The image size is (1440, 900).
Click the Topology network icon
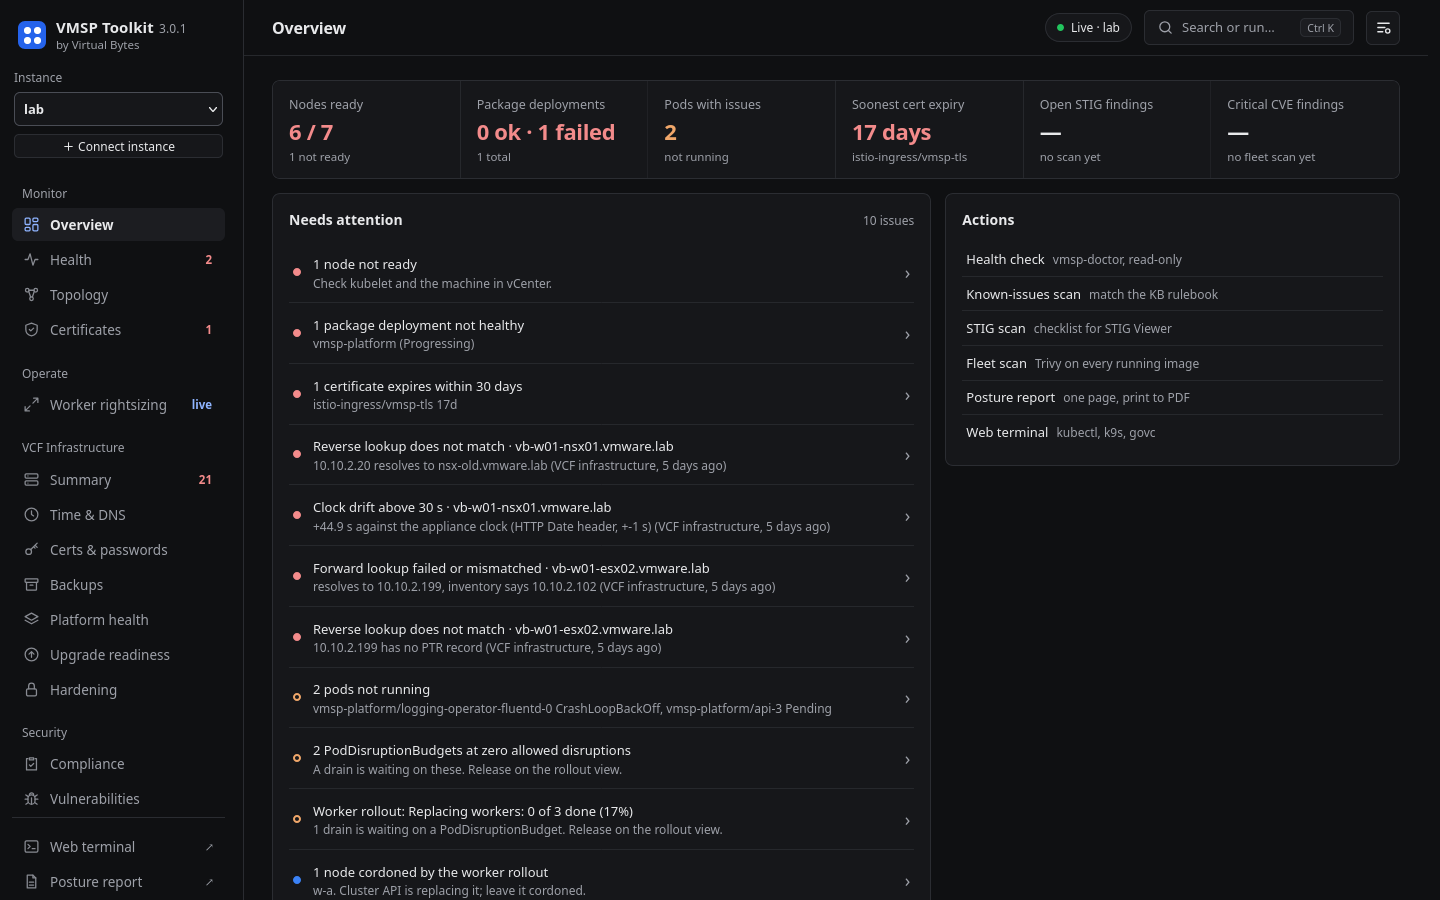(32, 295)
